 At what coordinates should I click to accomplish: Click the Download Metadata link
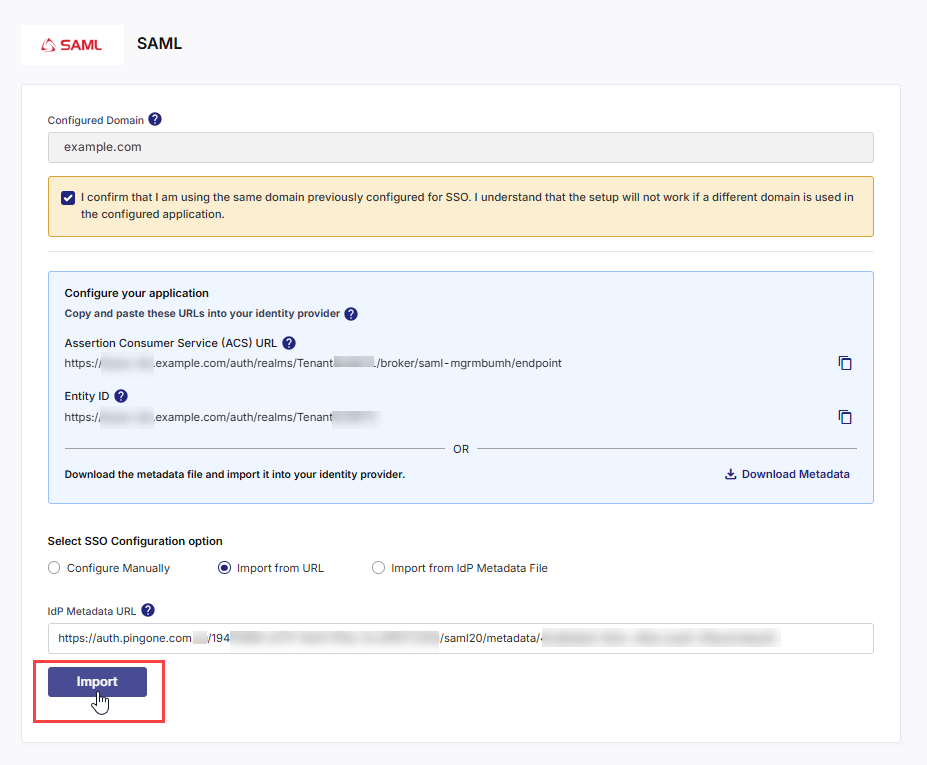[x=795, y=474]
